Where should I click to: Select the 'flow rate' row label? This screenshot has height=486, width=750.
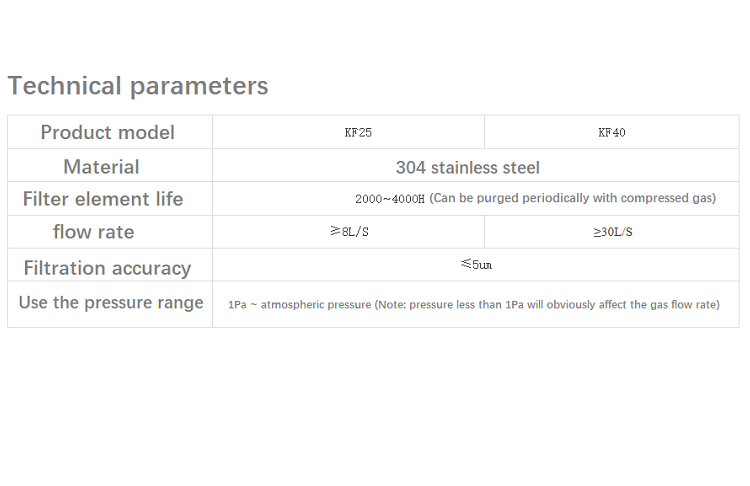(93, 232)
